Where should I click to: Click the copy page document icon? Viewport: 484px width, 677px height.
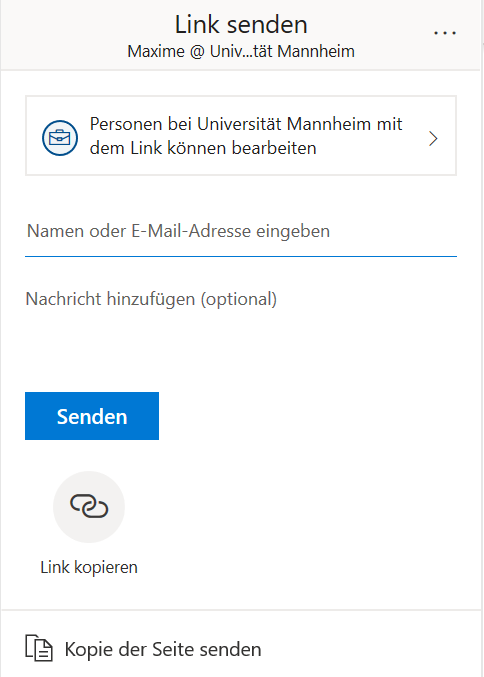point(39,648)
